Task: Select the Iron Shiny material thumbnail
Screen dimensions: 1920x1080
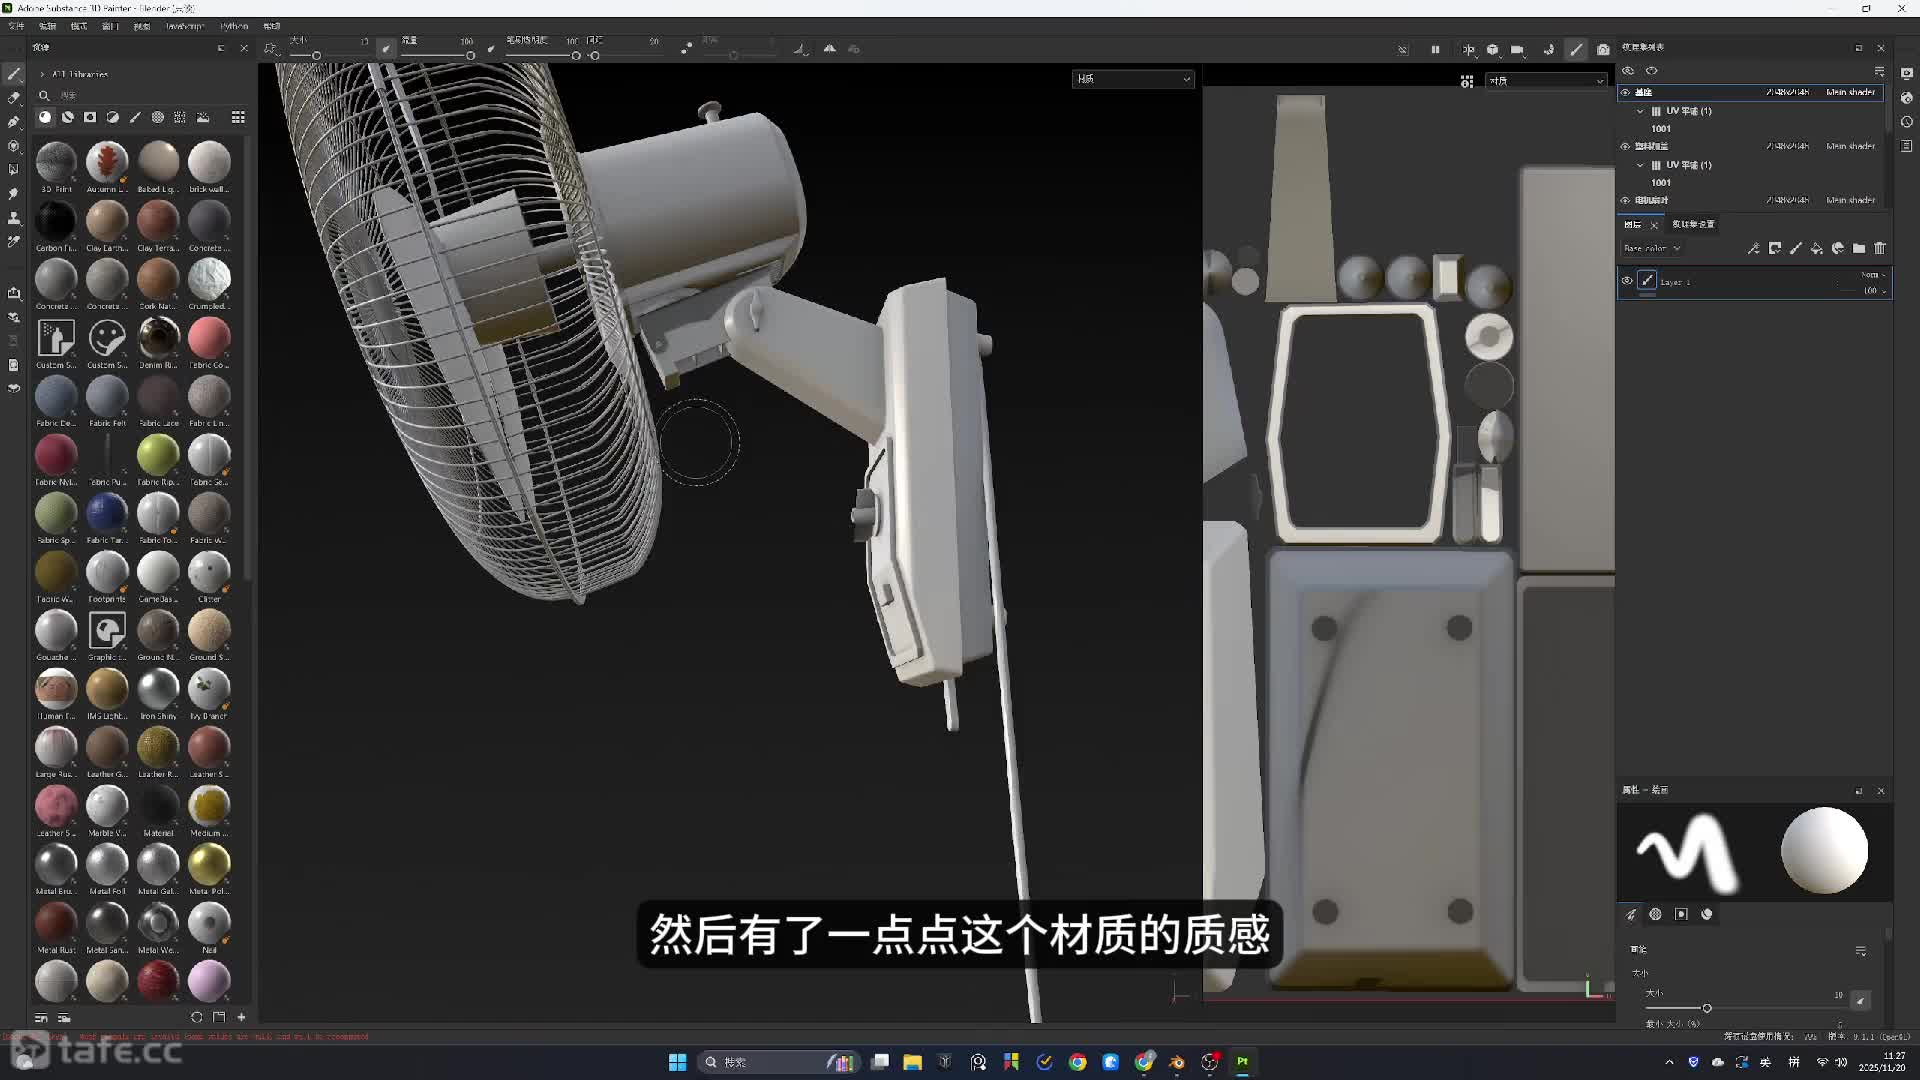Action: (158, 689)
